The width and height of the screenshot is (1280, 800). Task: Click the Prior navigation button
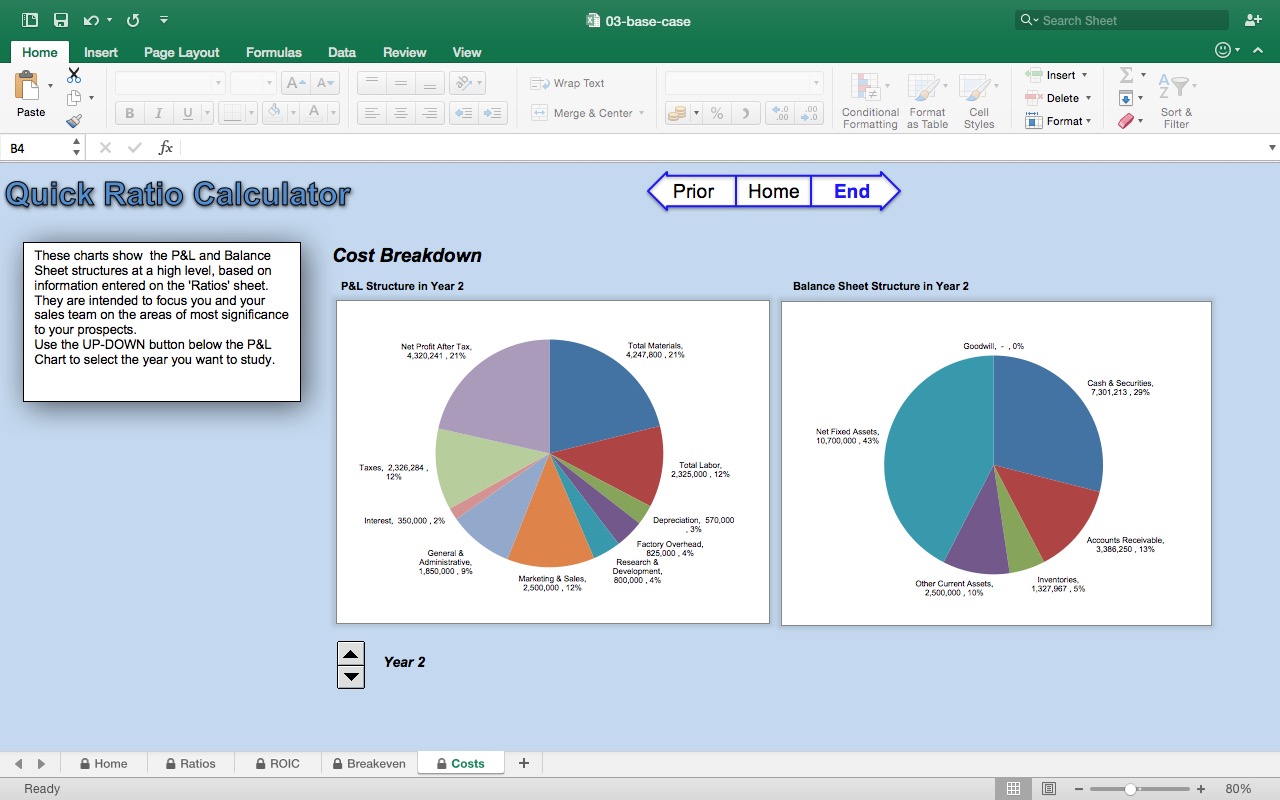click(x=695, y=191)
